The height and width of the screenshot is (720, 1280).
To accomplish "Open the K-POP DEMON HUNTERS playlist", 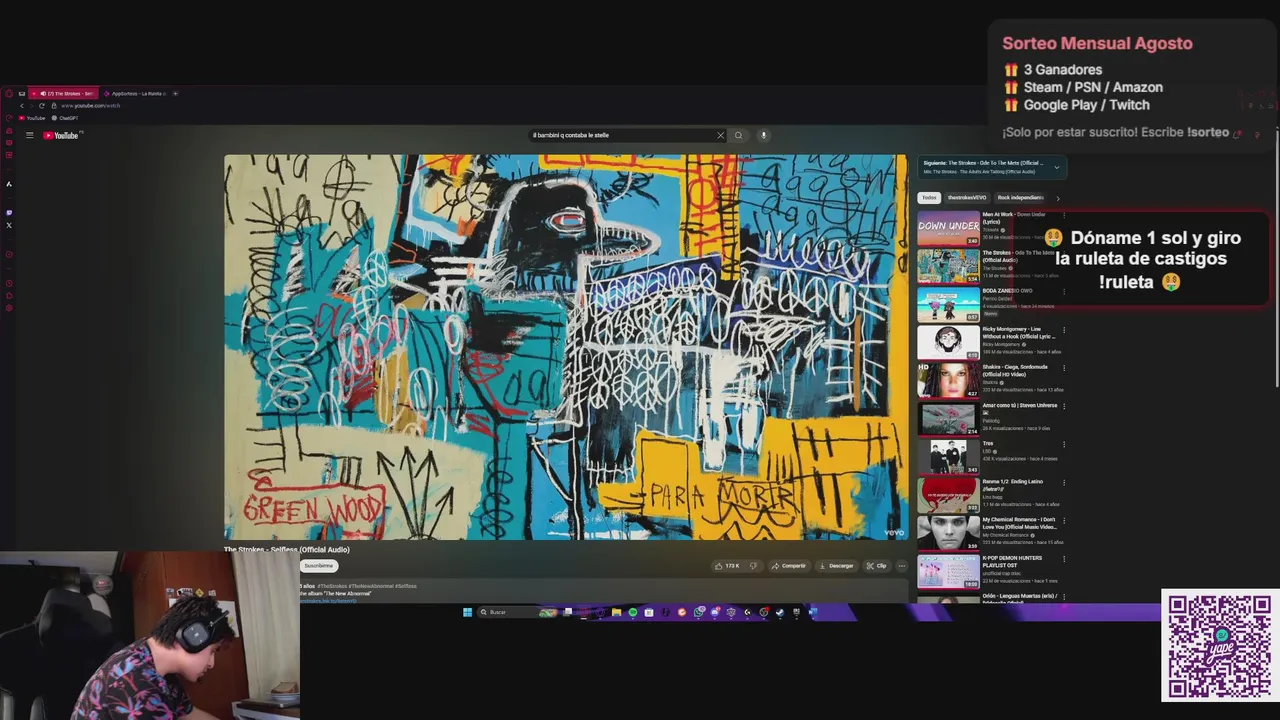I will (948, 570).
